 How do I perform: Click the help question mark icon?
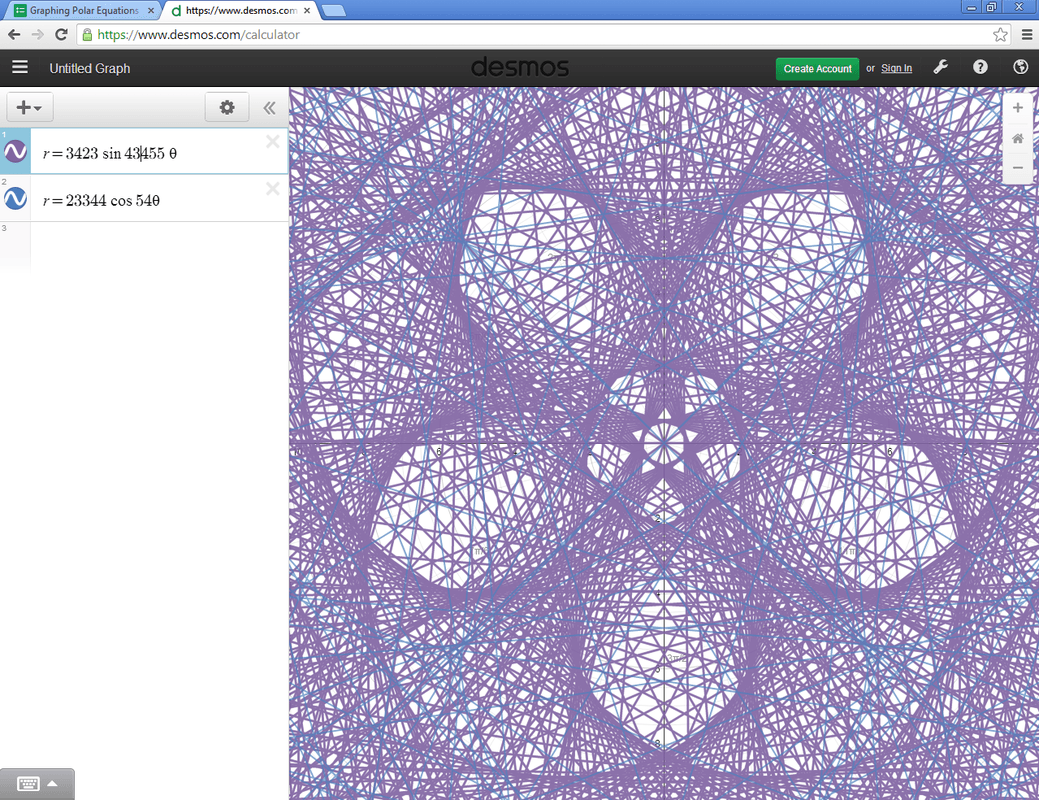tap(980, 67)
